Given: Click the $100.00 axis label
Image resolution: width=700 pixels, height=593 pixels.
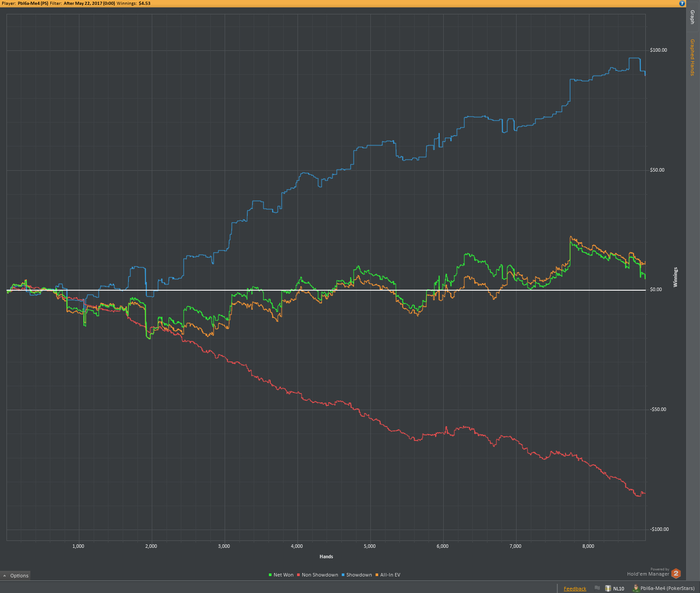Looking at the screenshot, I should coord(658,50).
